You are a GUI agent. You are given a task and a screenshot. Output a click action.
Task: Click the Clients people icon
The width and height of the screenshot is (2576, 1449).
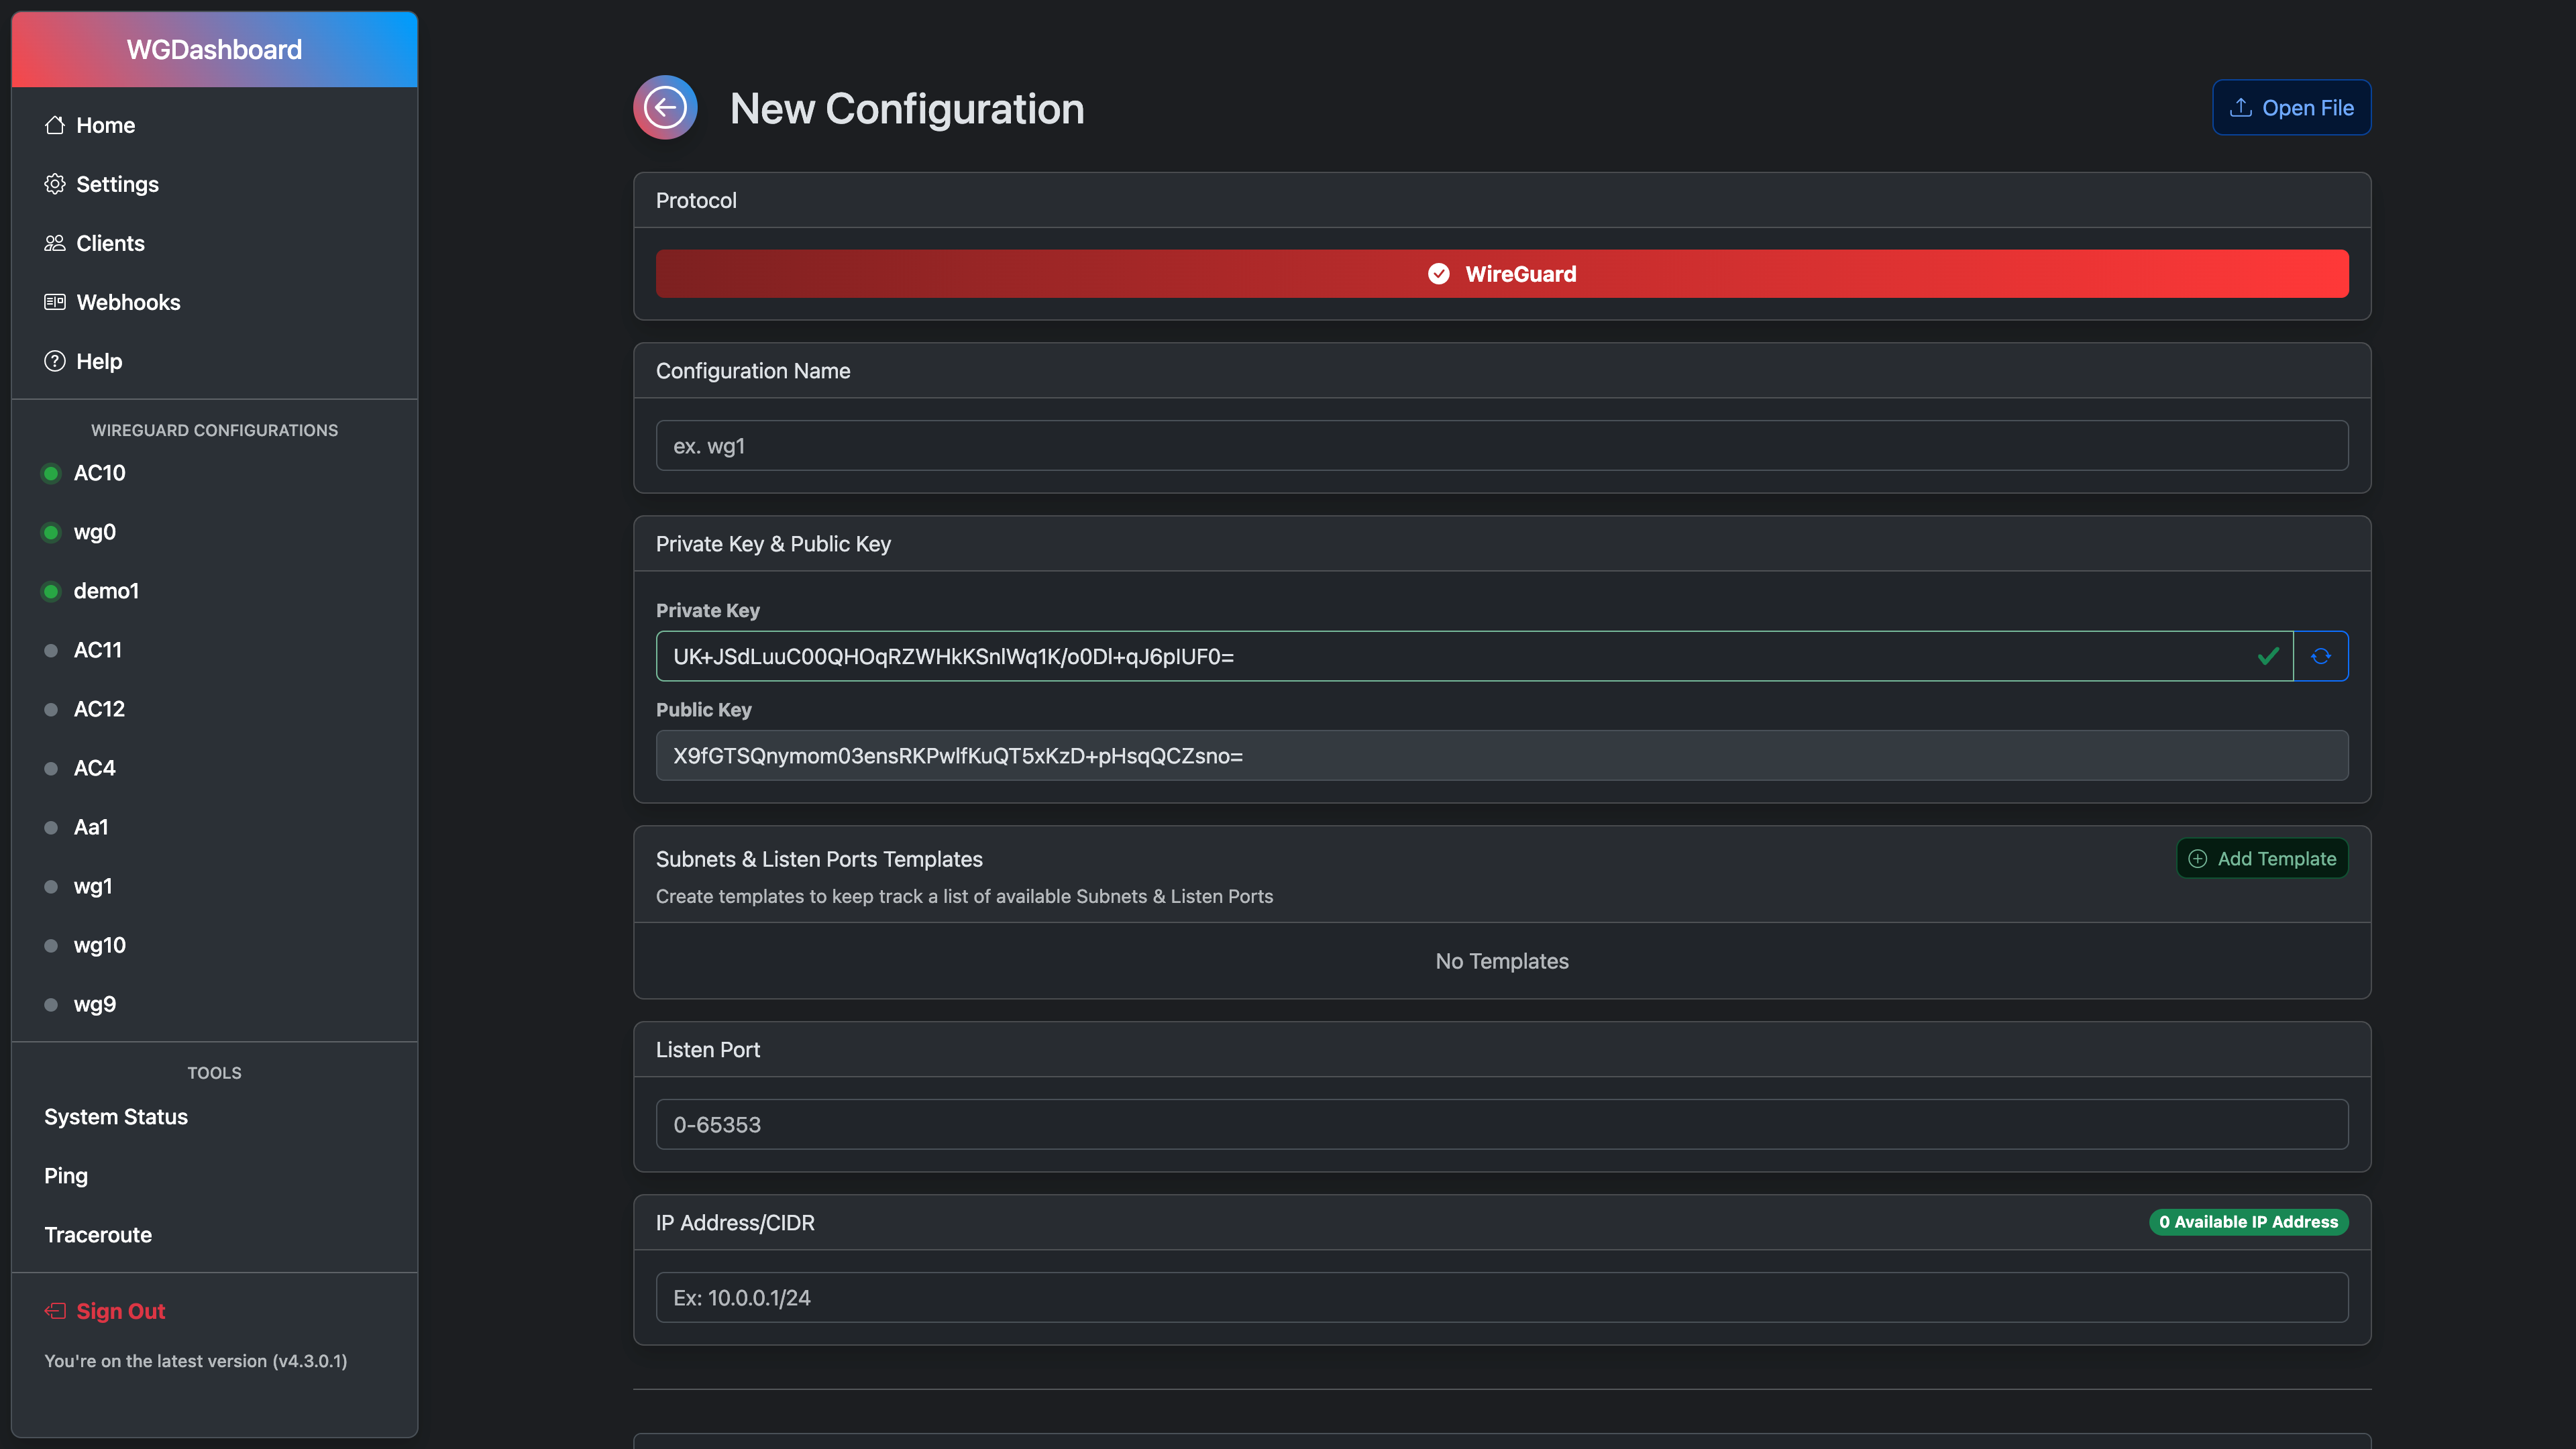coord(55,243)
